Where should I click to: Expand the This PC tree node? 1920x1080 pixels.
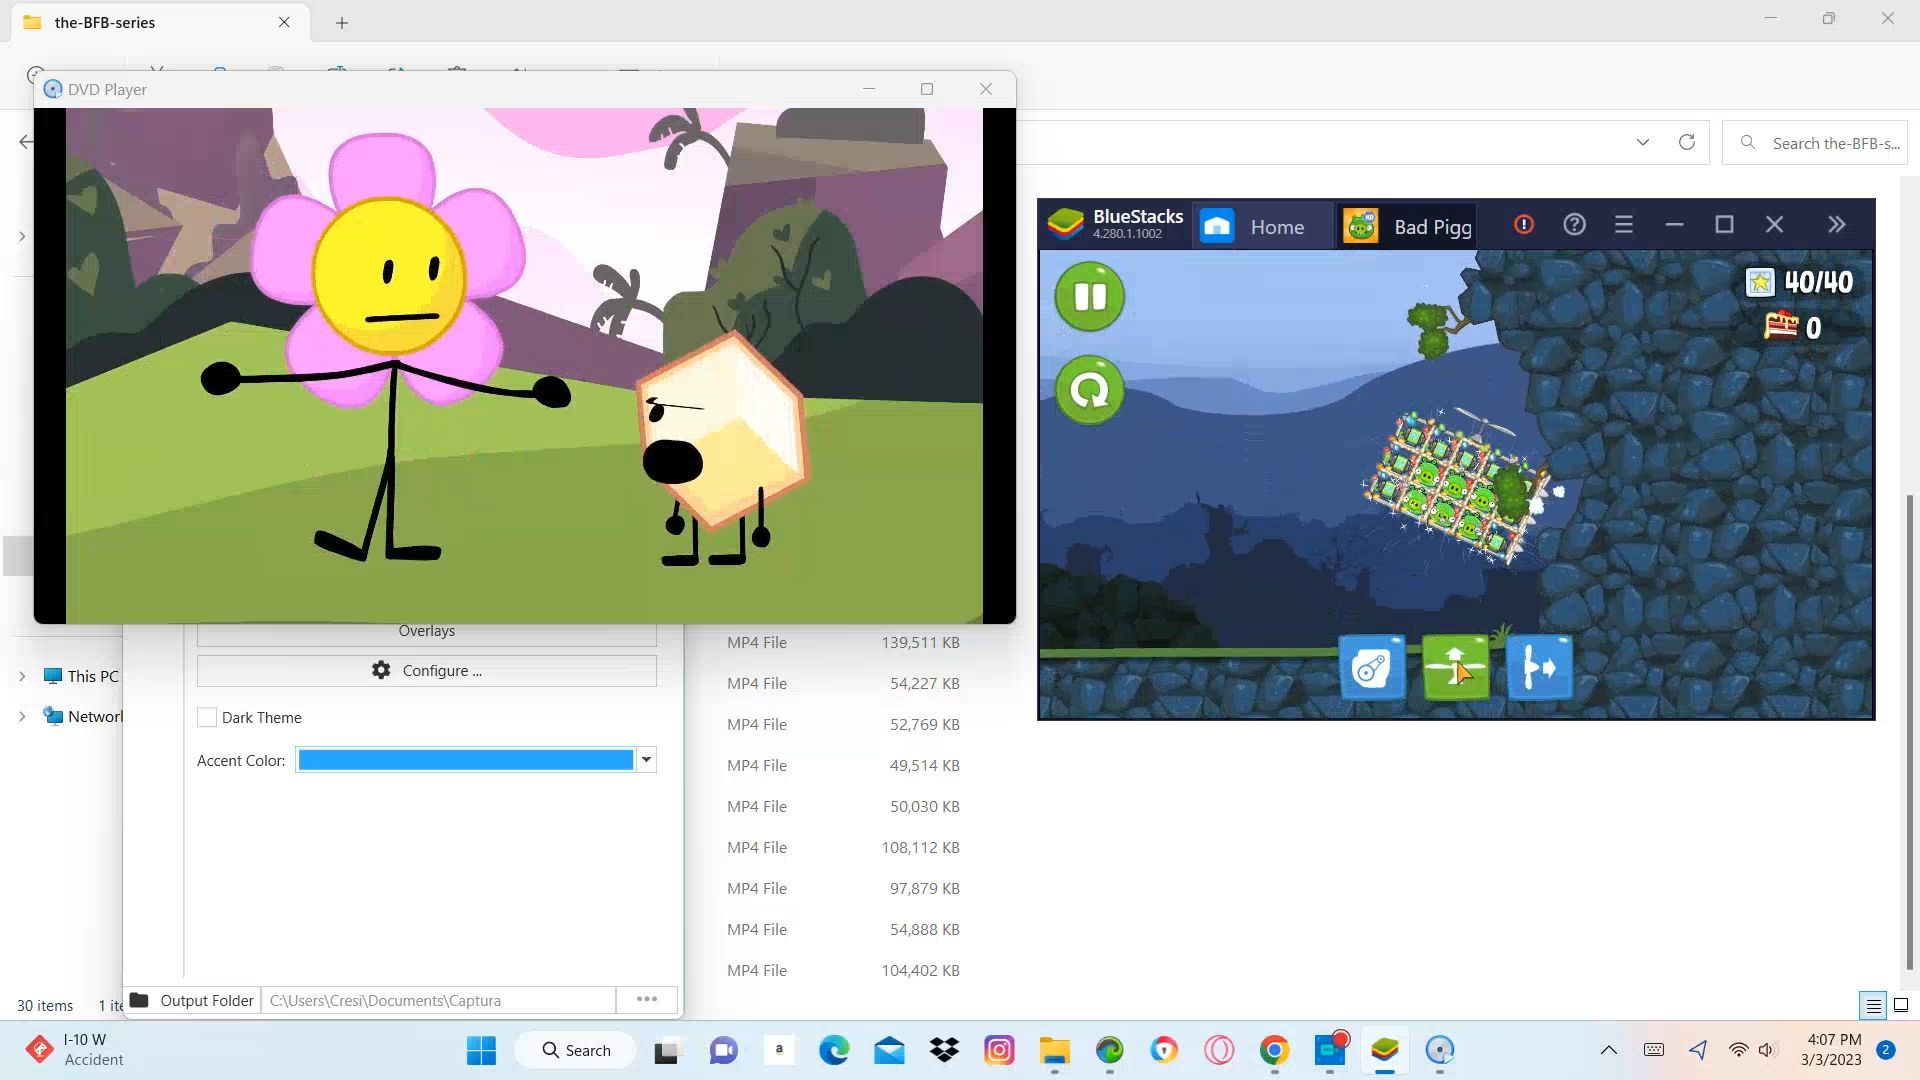tap(22, 677)
